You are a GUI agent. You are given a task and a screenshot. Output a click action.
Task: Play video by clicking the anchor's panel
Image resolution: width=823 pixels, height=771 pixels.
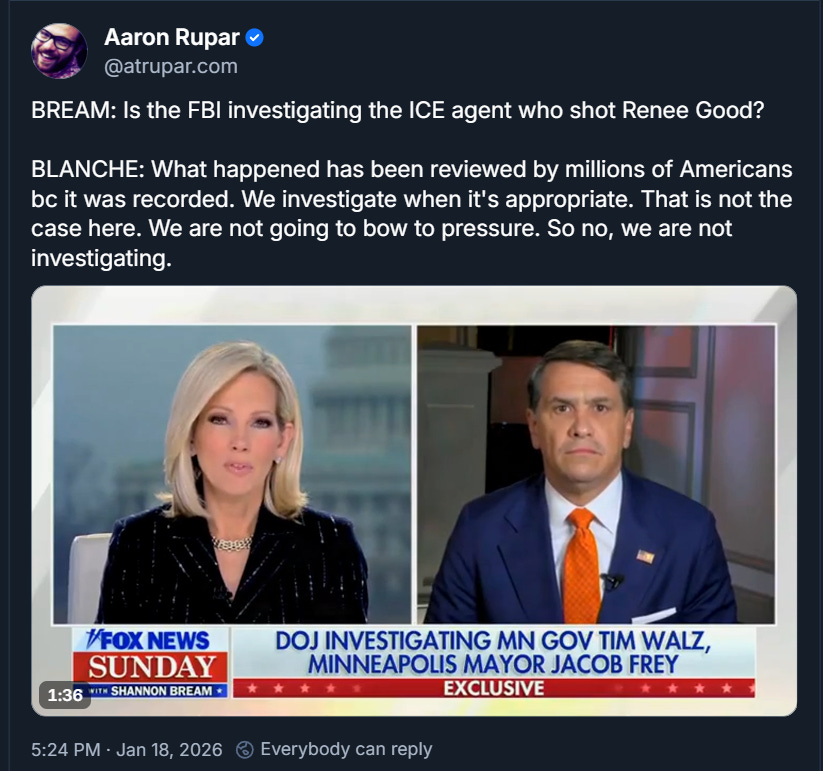pyautogui.click(x=232, y=474)
